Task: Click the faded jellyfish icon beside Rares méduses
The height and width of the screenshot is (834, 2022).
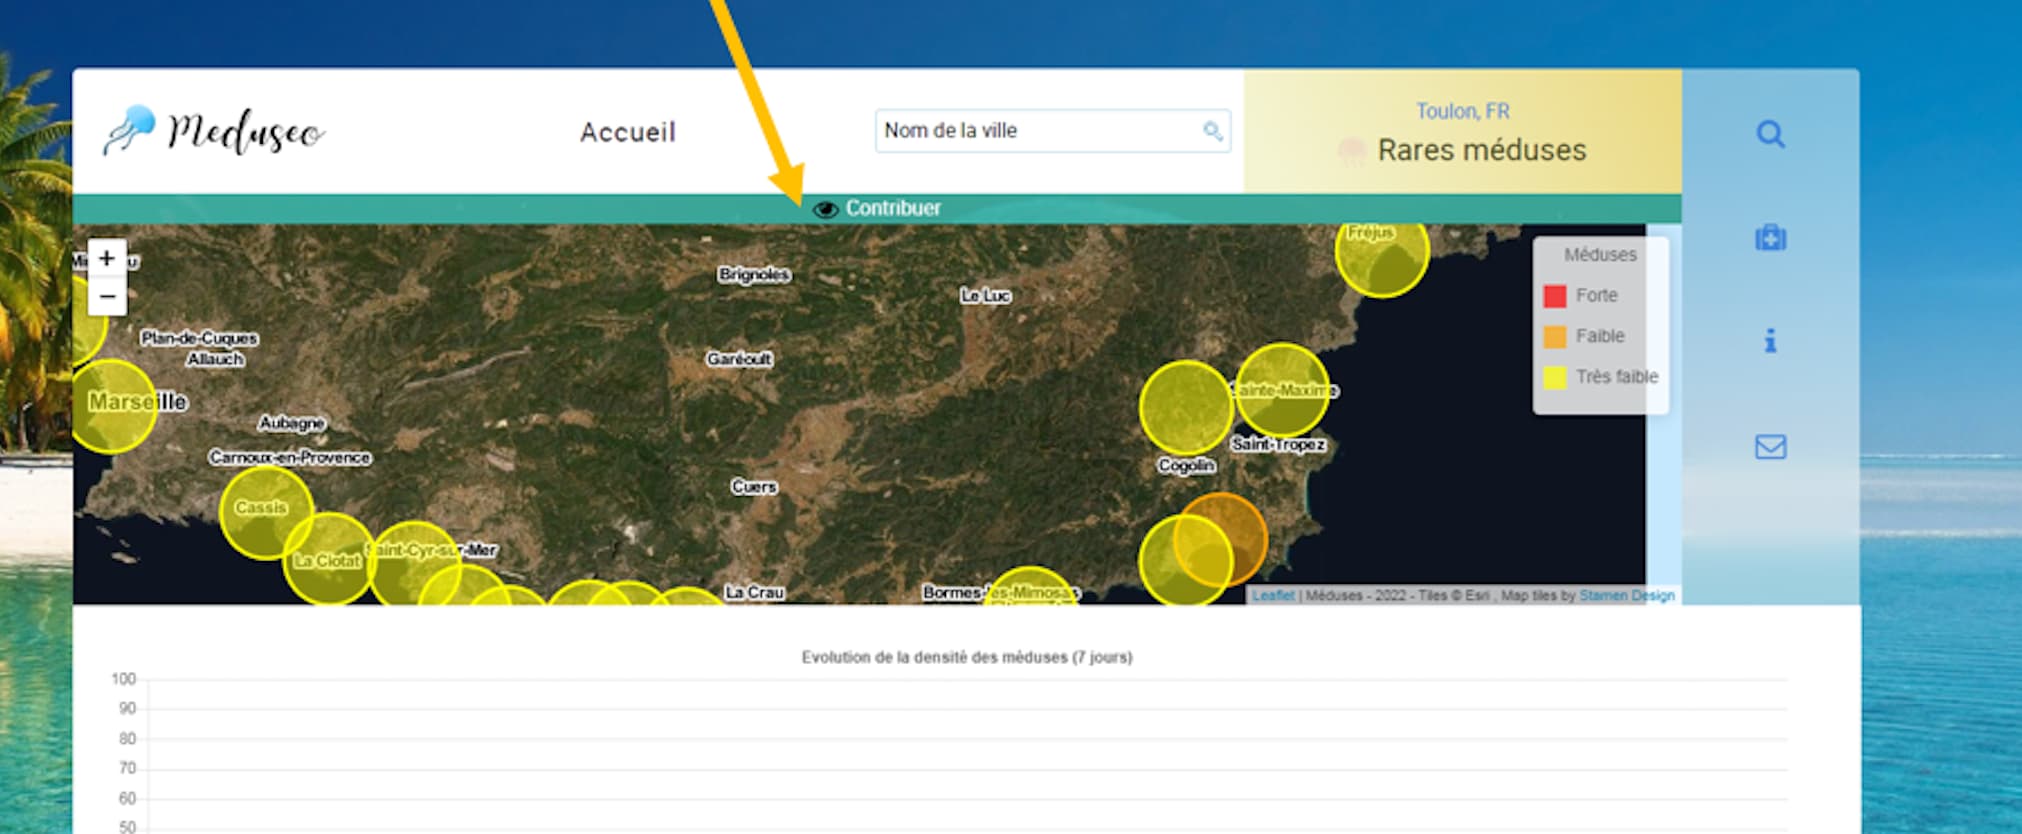Action: [x=1351, y=151]
